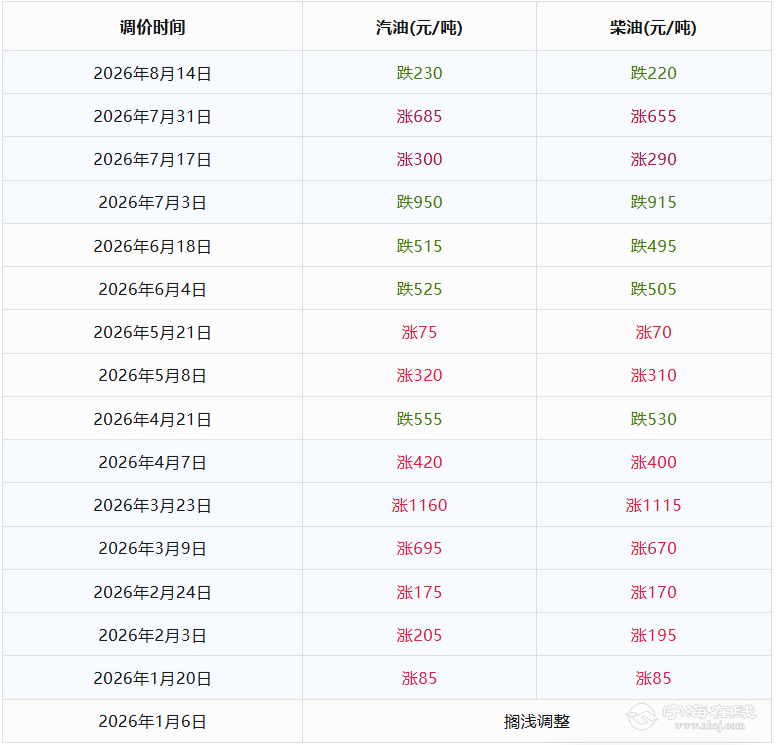
Task: Select the date 2026年4月21日
Action: point(152,419)
